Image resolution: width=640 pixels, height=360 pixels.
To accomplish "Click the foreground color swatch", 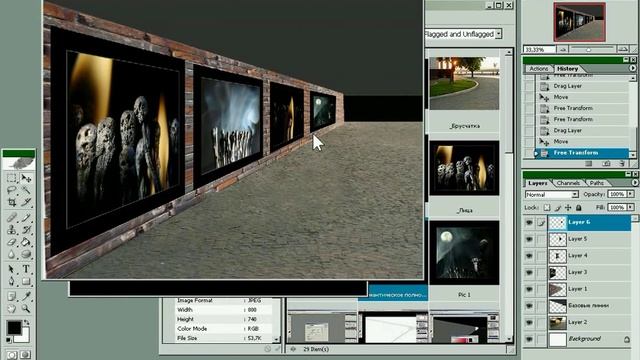I will click(x=13, y=328).
